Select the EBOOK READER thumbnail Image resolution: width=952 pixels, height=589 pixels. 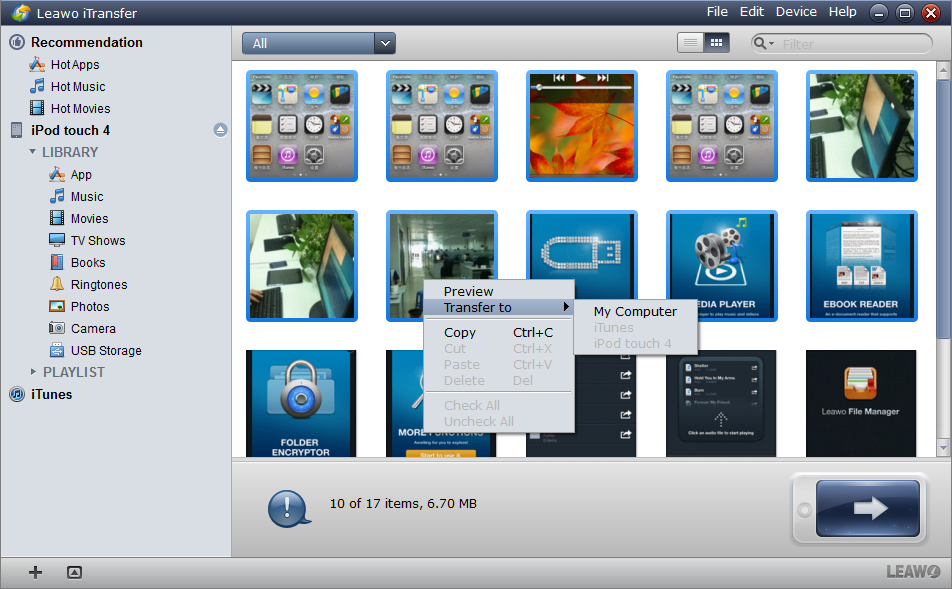point(862,265)
